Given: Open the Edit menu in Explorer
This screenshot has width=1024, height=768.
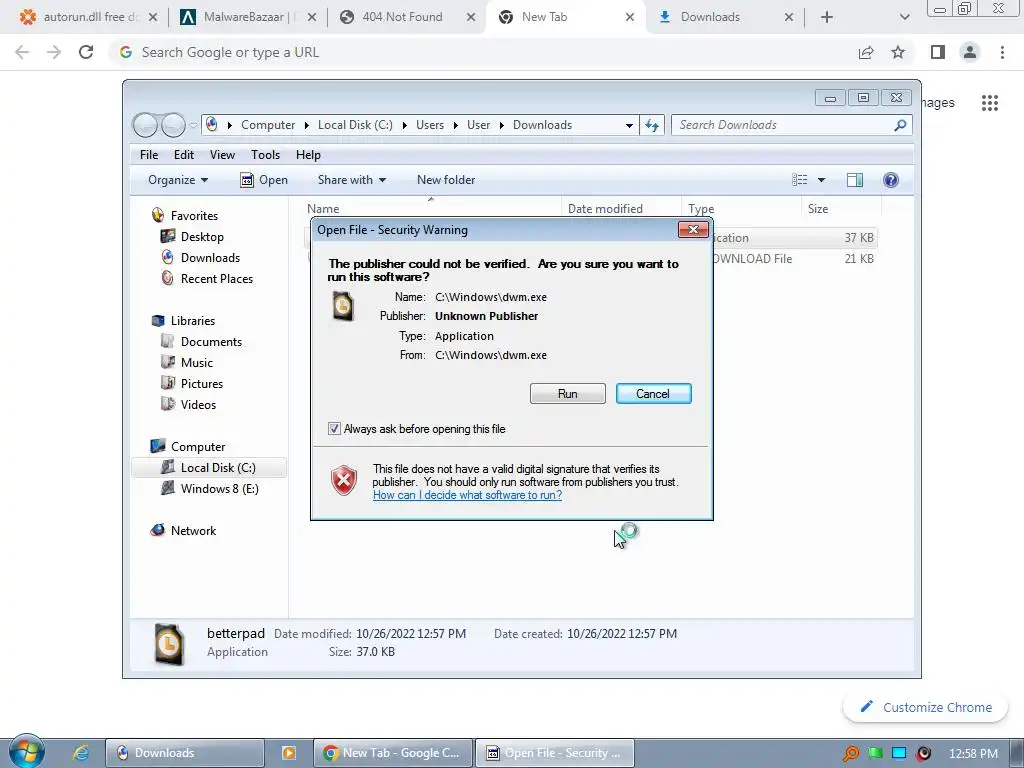Looking at the screenshot, I should point(184,155).
